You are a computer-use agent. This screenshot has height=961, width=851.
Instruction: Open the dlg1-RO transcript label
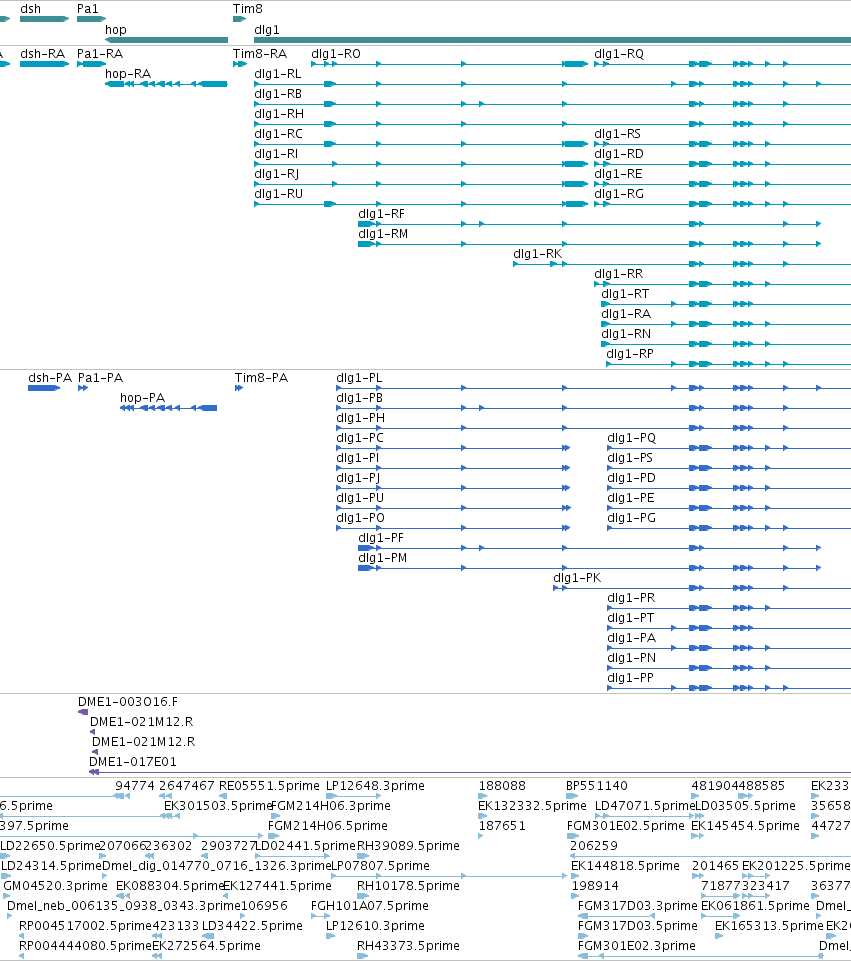(336, 54)
